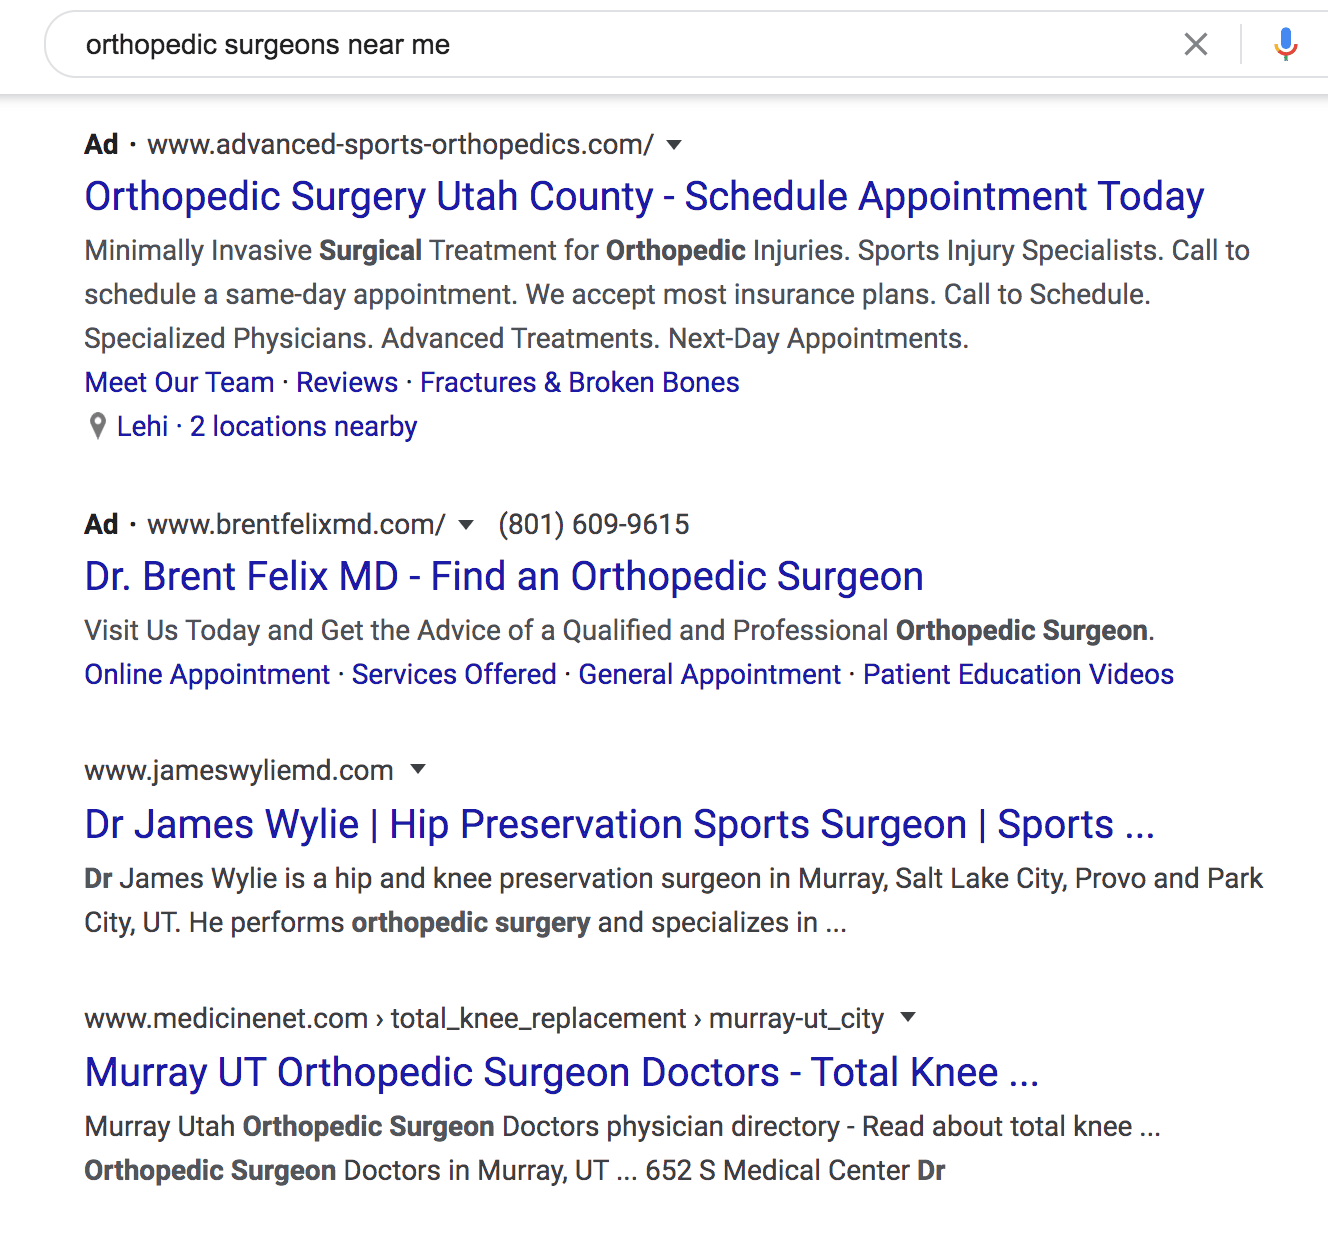1328x1238 pixels.
Task: Visit the Reviews sitelink
Action: point(347,383)
